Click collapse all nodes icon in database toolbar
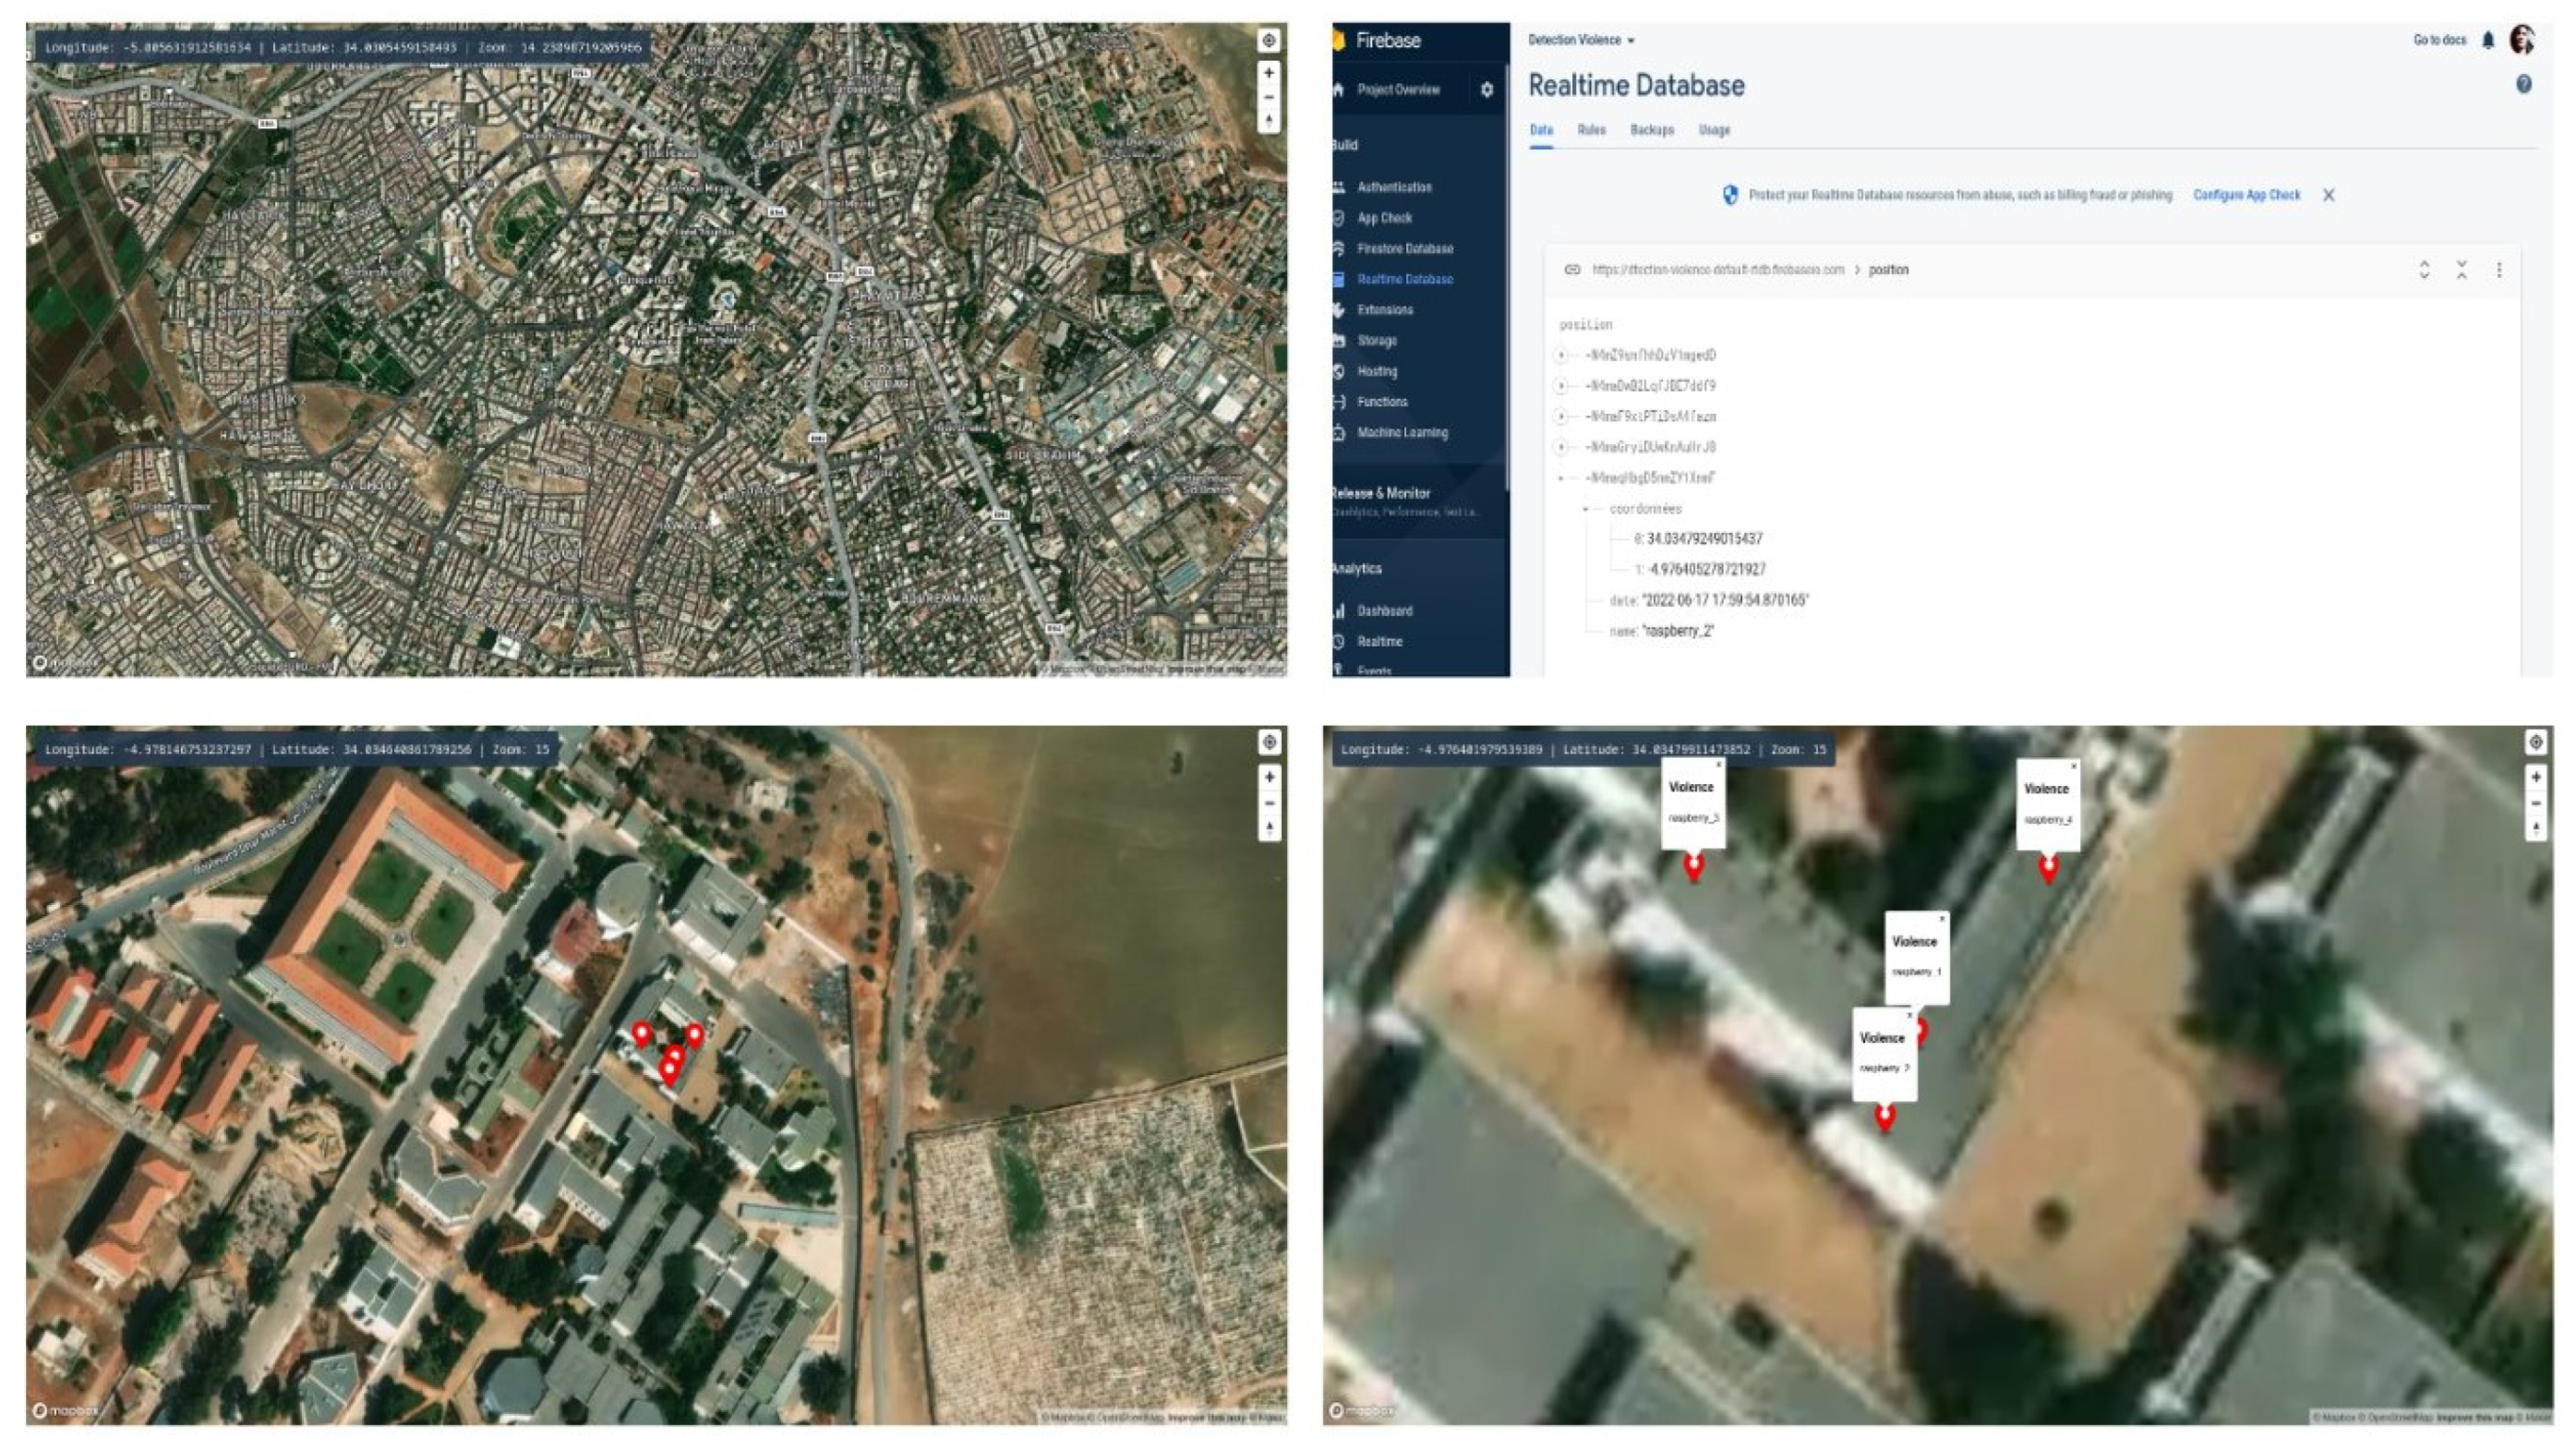The width and height of the screenshot is (2576, 1450). pos(2461,270)
